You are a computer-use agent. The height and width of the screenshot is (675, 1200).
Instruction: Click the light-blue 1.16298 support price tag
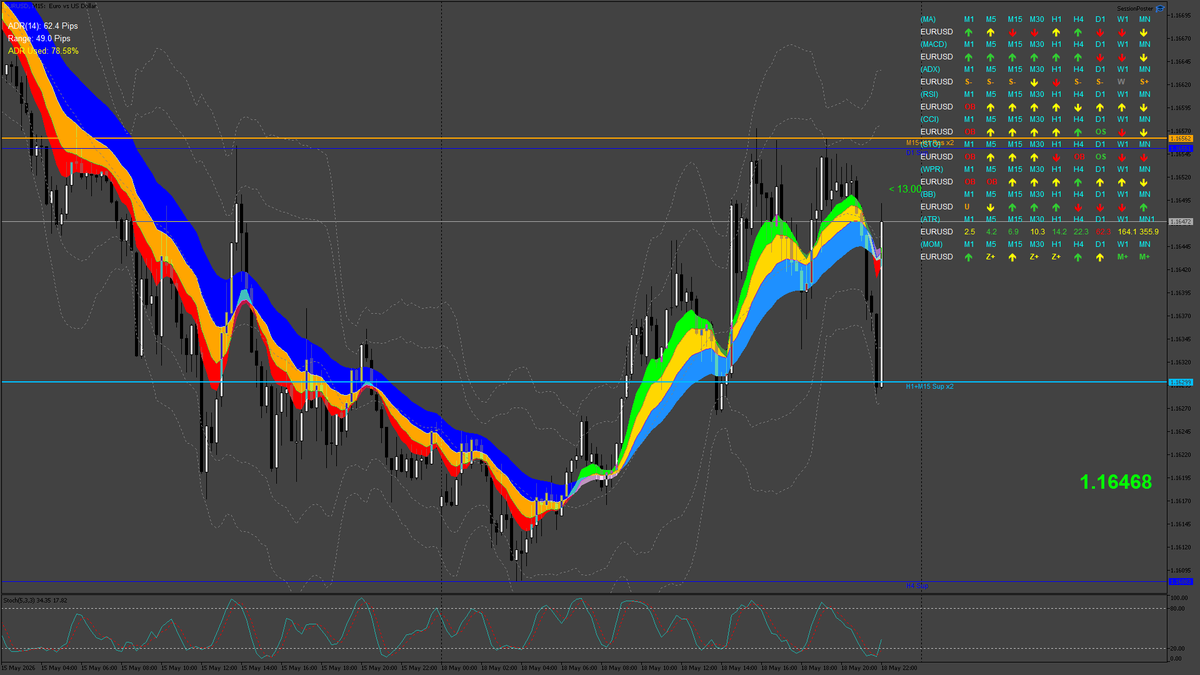point(1181,382)
